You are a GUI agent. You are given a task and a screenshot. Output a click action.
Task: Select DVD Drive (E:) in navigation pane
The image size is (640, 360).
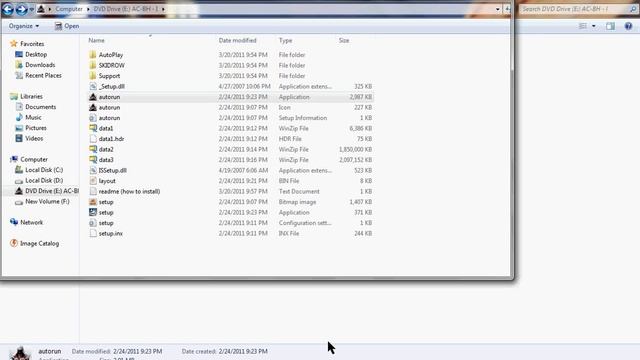pos(51,191)
